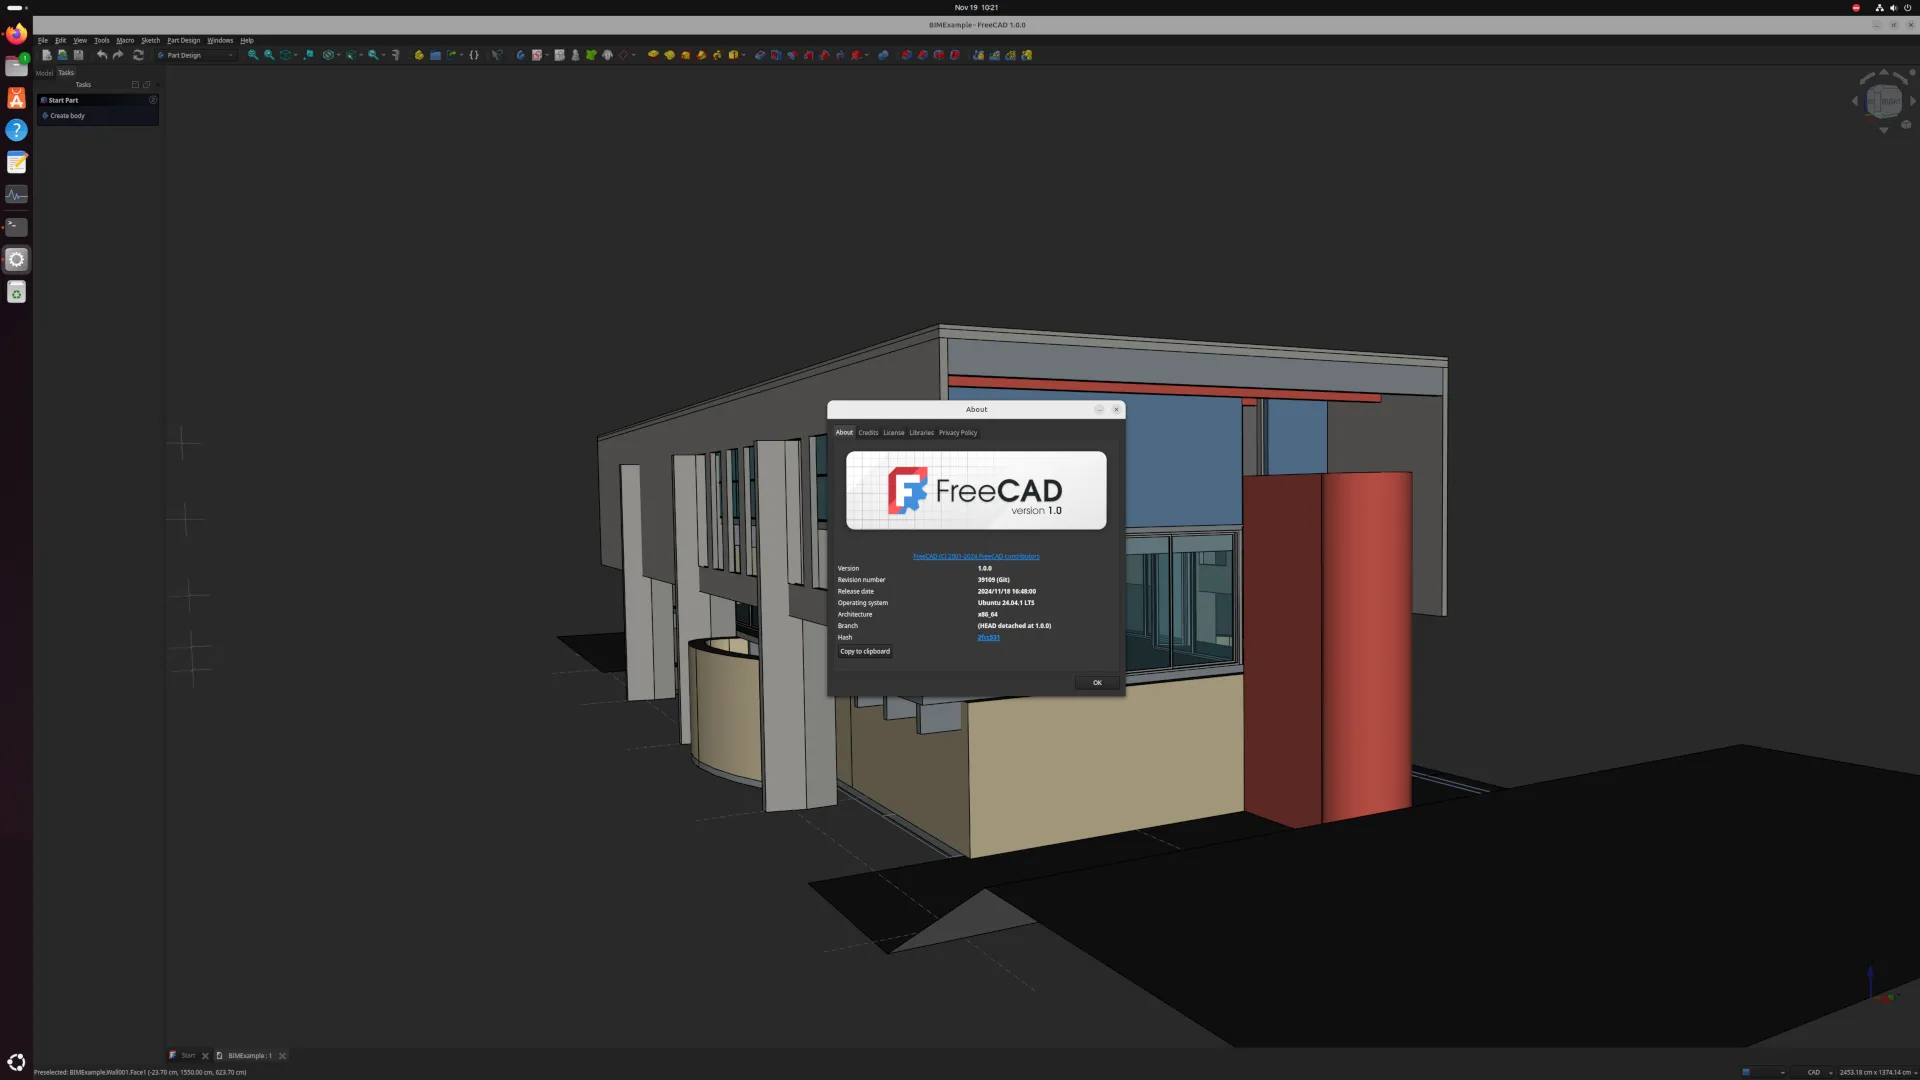Open the Windows menu
Viewport: 1920px width, 1080px height.
[220, 41]
